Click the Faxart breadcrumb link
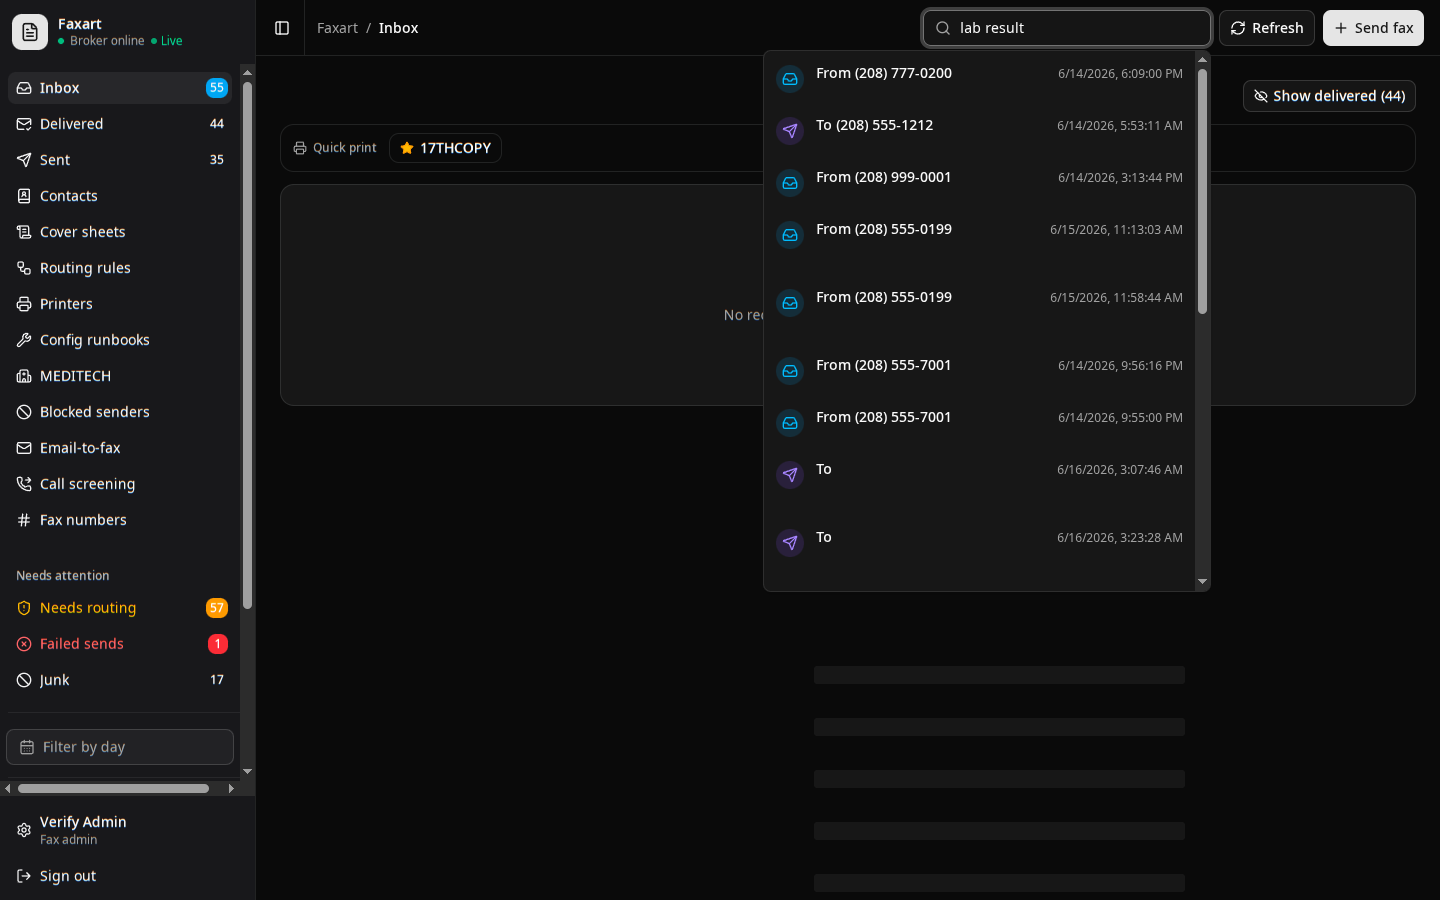This screenshot has height=900, width=1440. [337, 28]
